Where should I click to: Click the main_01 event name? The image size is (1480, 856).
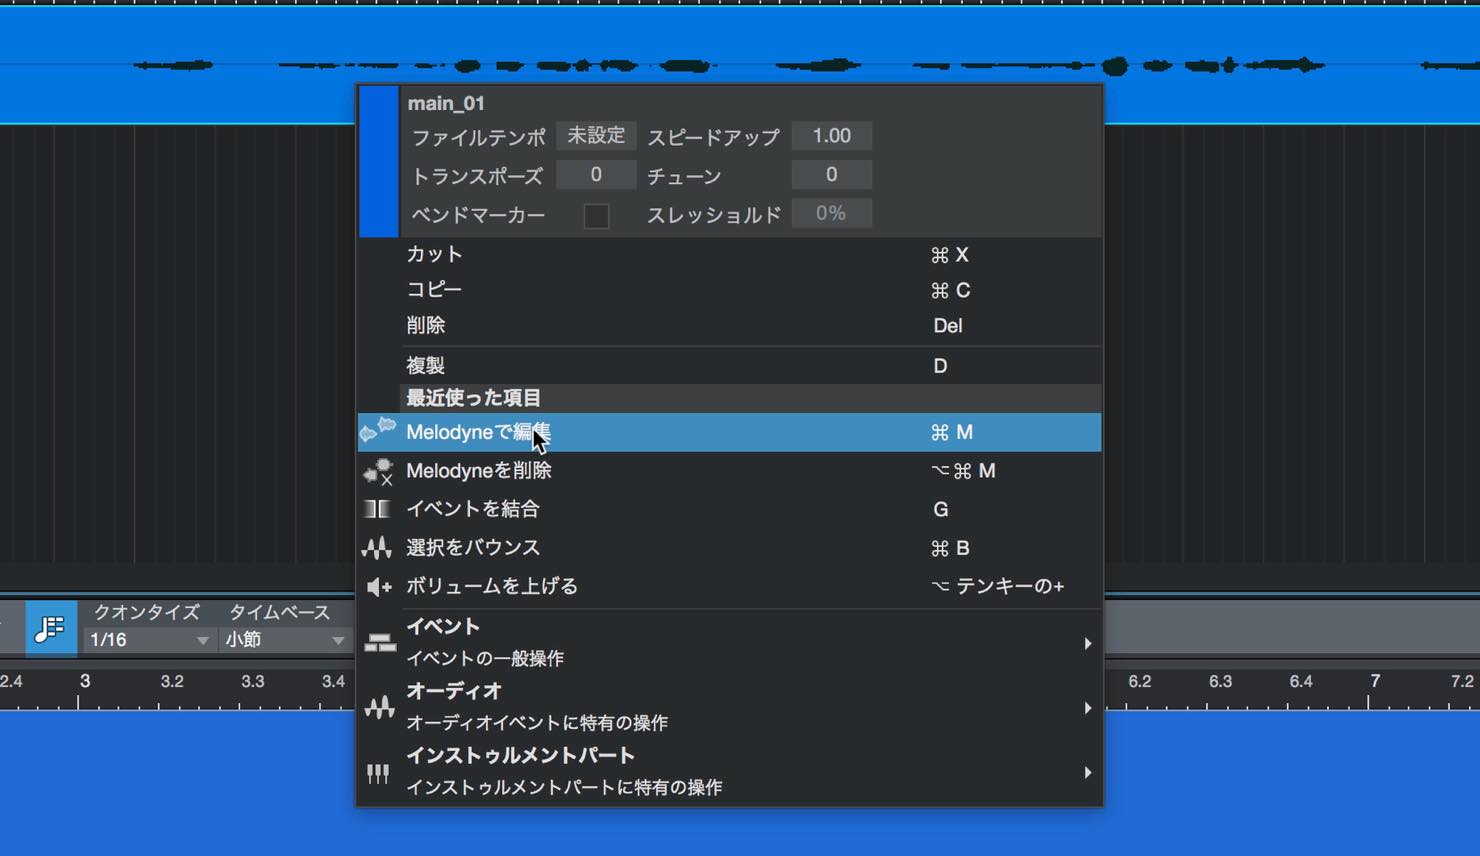[446, 103]
